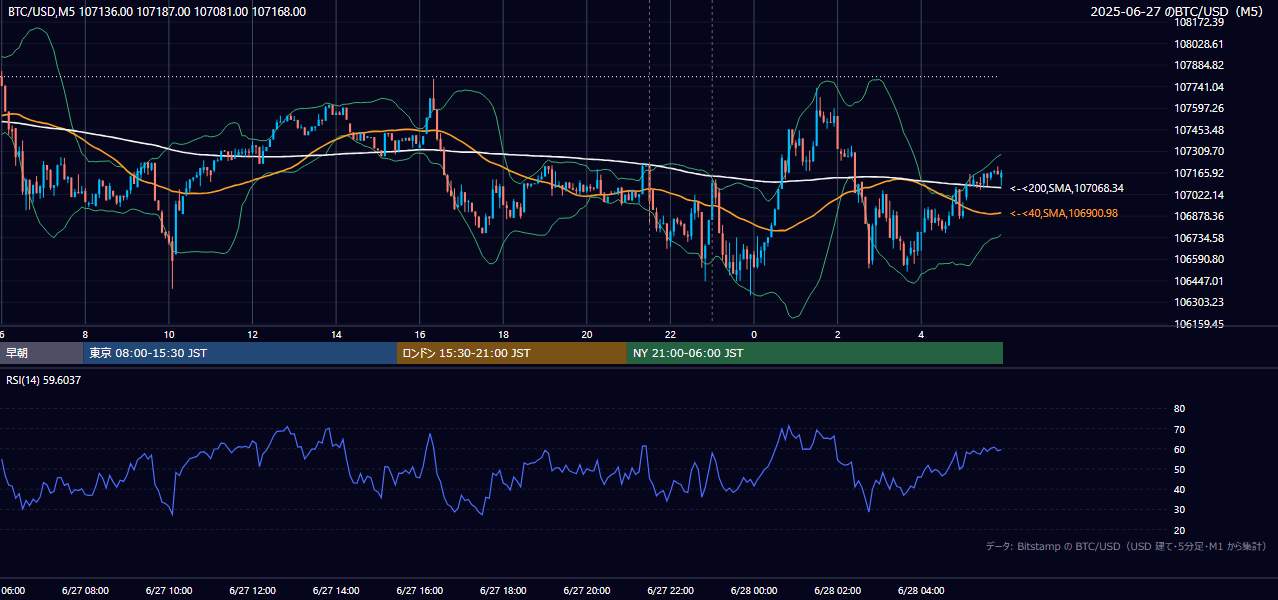Click price level 107309.70 on the axis
1278x600 pixels.
coord(1199,151)
